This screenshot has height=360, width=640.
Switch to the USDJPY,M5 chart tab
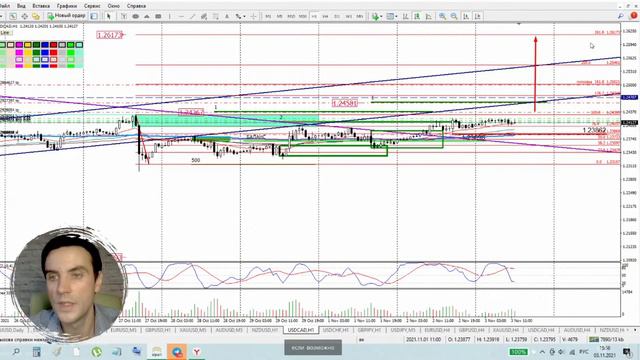[403, 330]
